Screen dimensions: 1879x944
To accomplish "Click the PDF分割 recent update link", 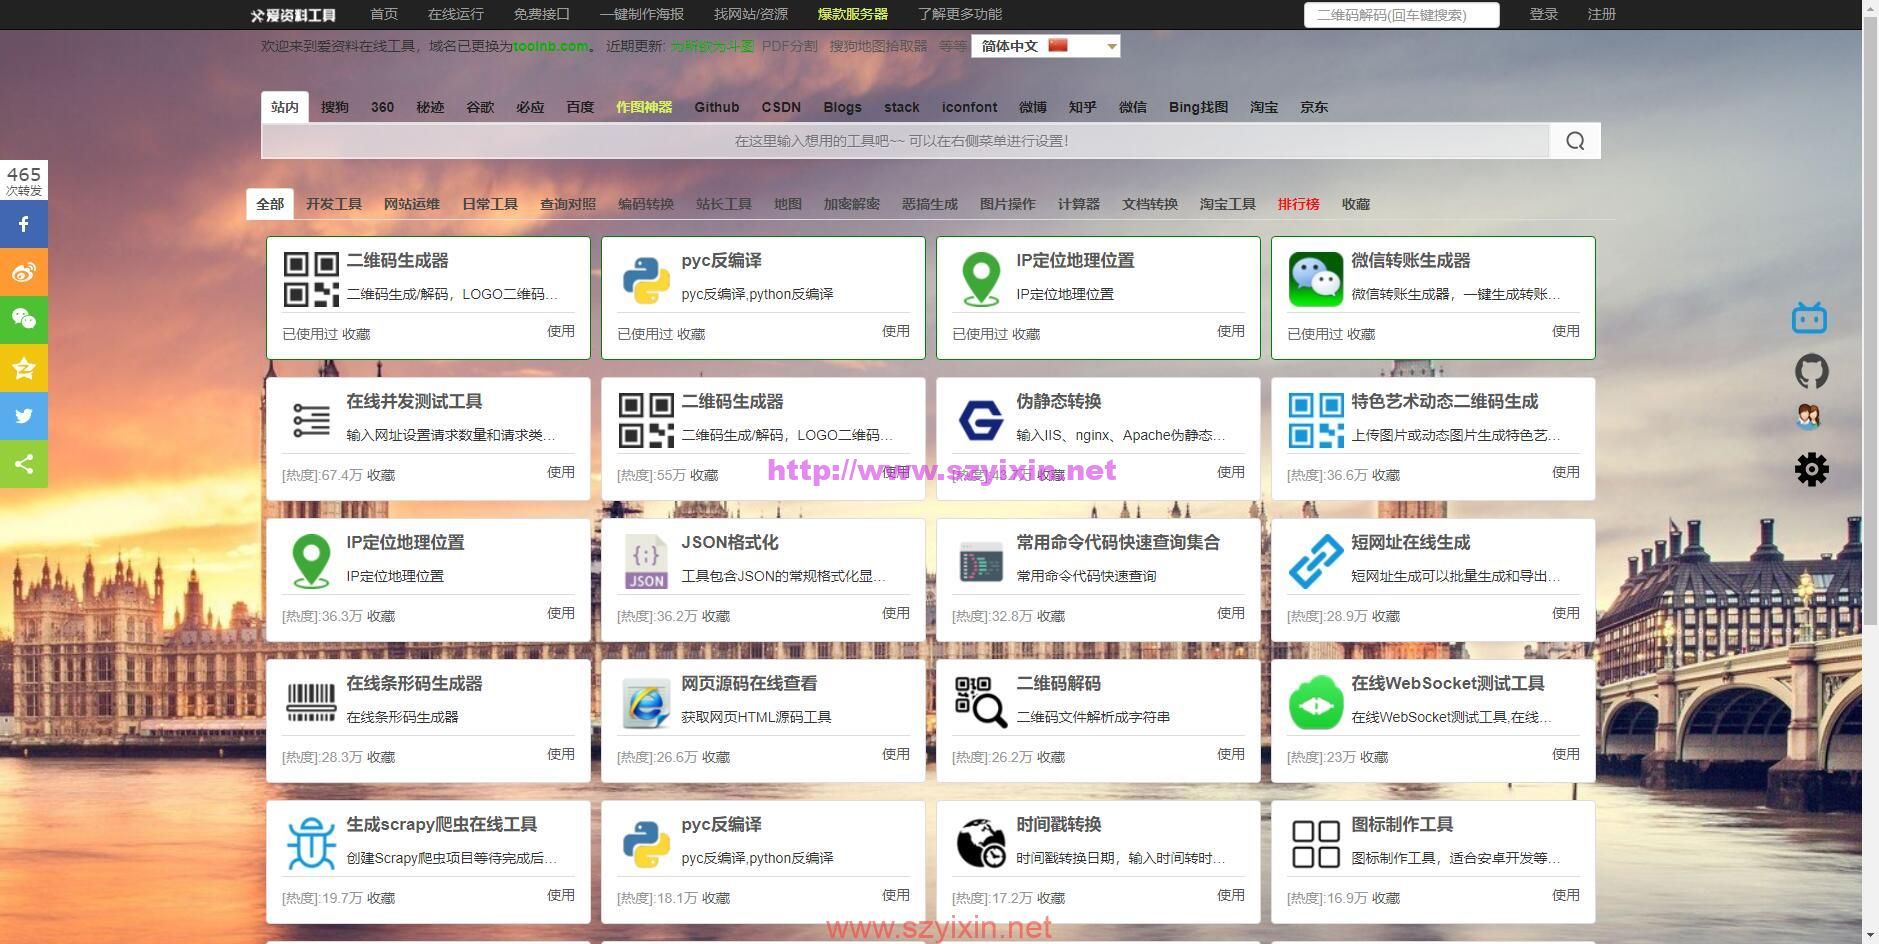I will point(789,46).
